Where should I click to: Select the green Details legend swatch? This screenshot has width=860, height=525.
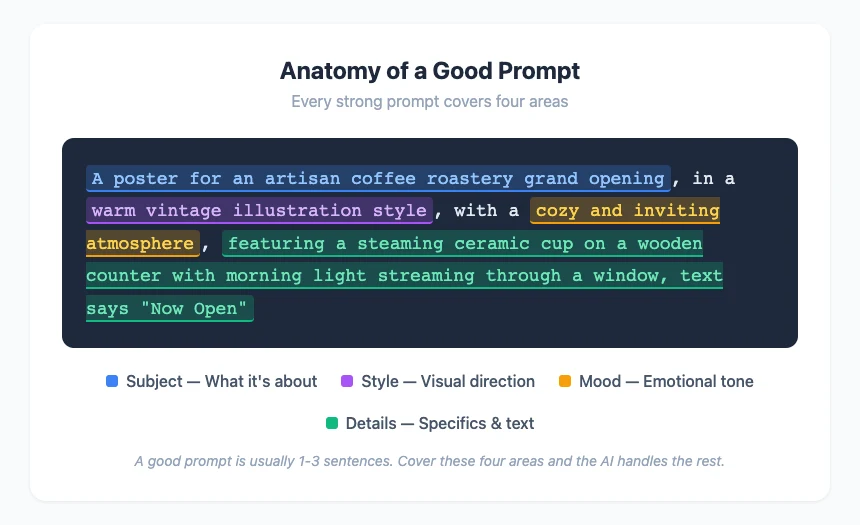pyautogui.click(x=332, y=423)
